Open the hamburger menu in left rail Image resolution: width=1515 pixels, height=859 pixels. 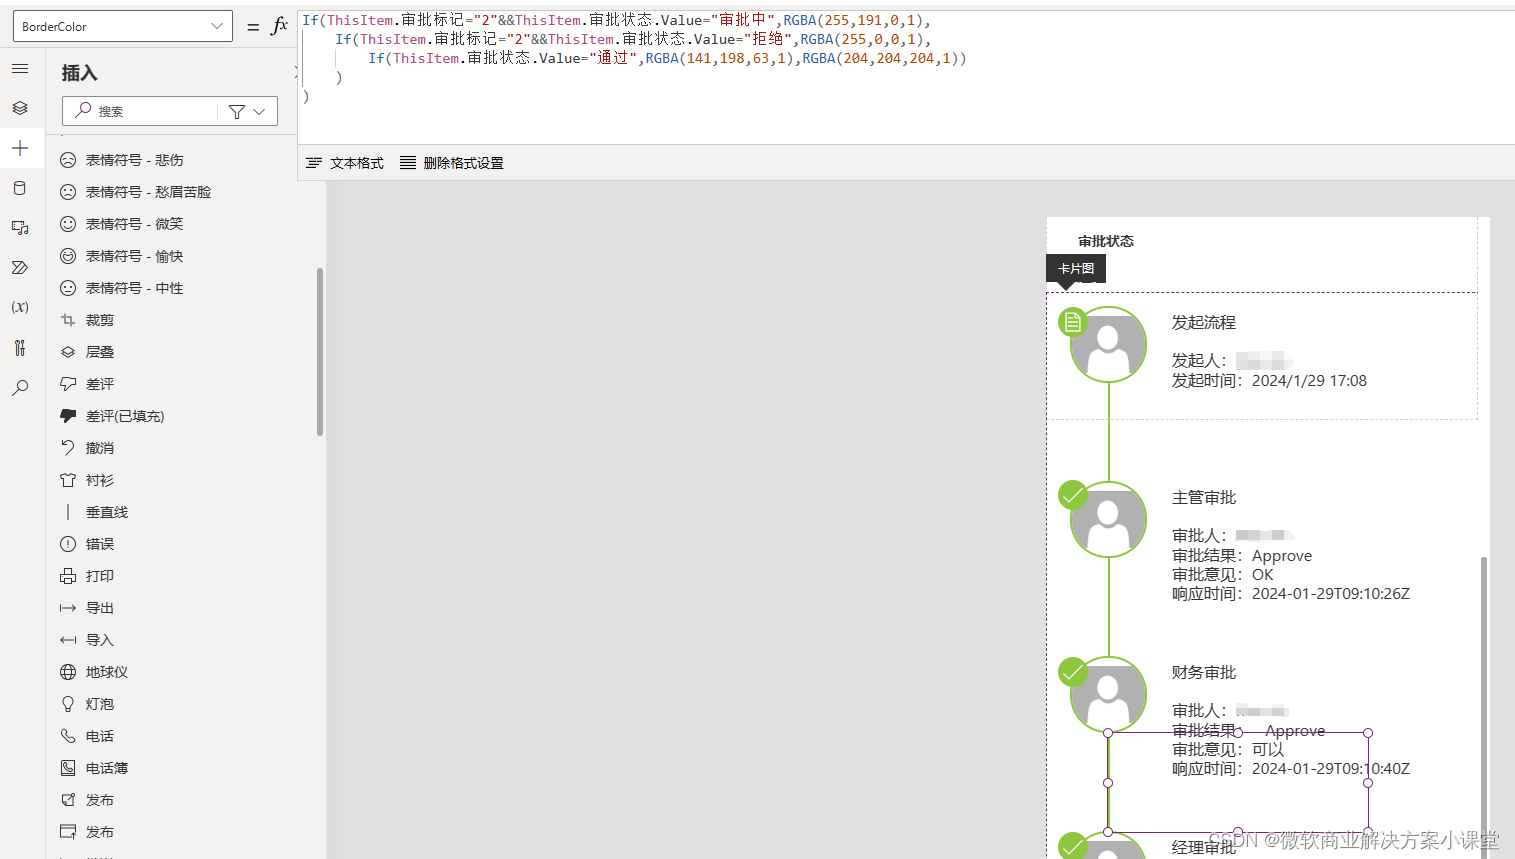coord(20,69)
